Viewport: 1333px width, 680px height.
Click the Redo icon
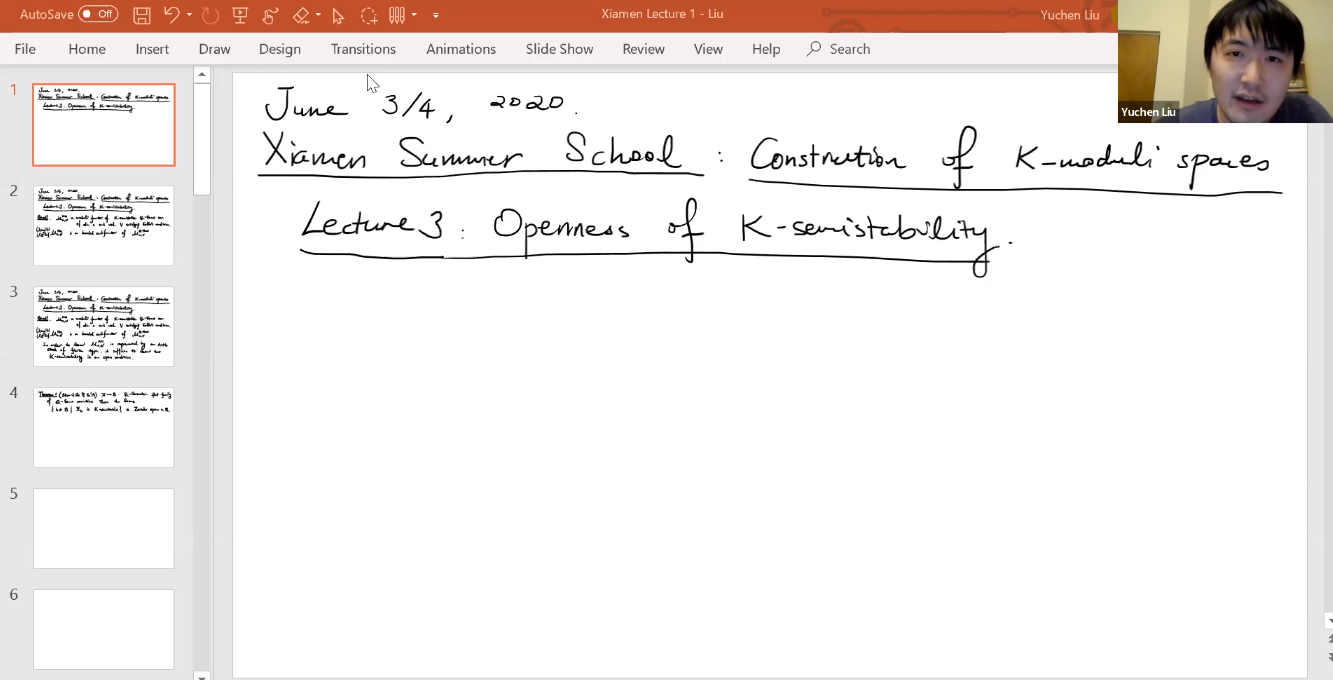tap(210, 15)
